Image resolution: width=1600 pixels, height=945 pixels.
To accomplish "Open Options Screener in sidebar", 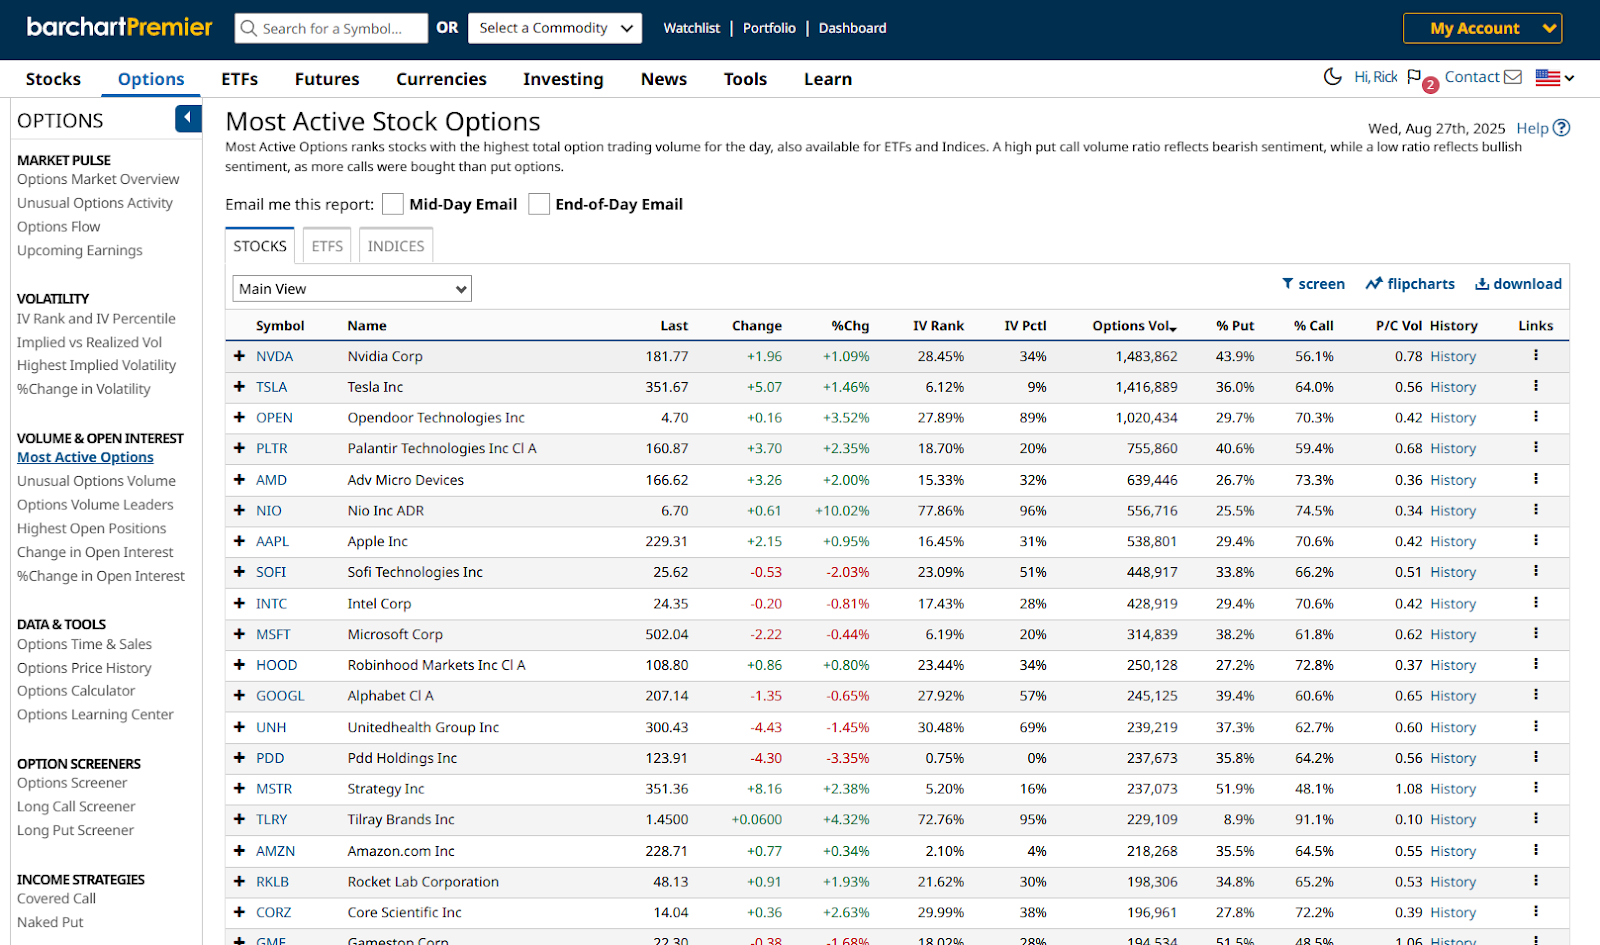I will pyautogui.click(x=72, y=783).
